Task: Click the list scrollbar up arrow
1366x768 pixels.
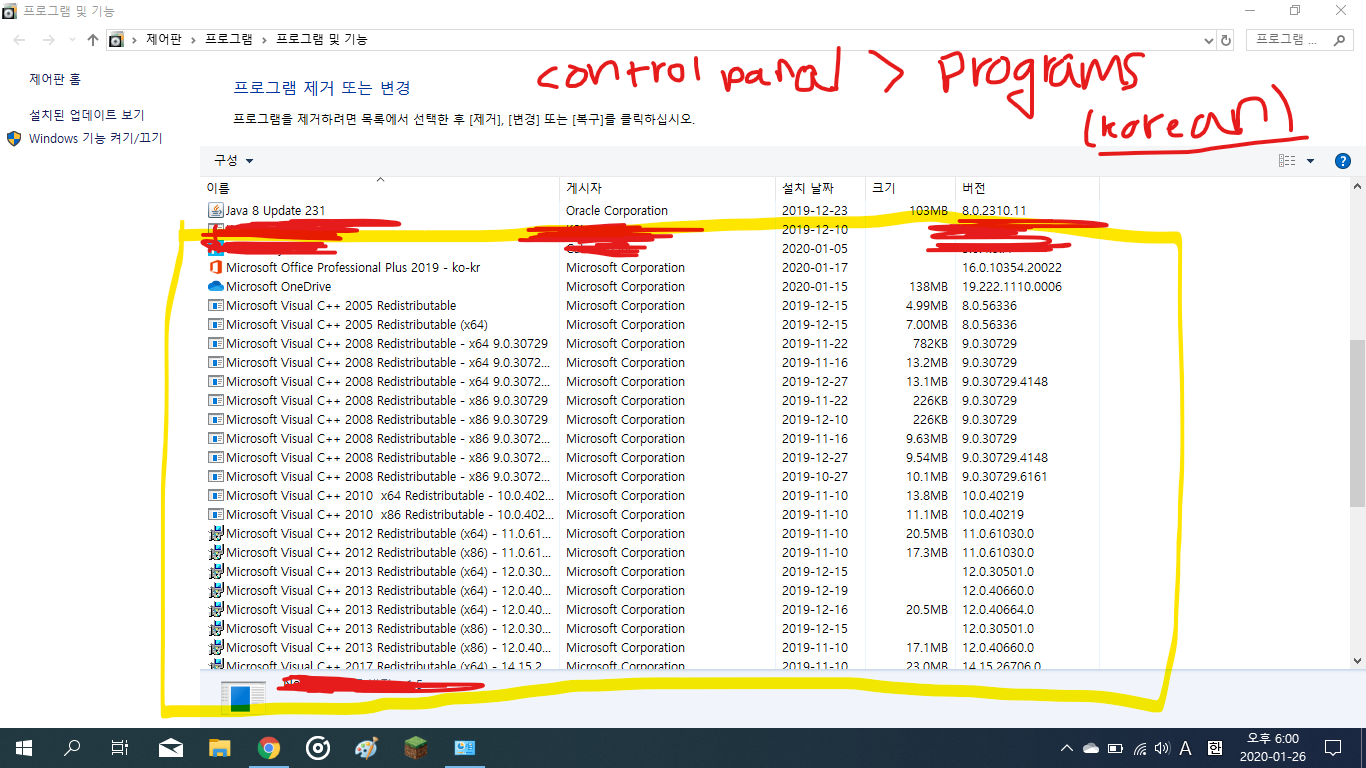Action: point(1357,186)
